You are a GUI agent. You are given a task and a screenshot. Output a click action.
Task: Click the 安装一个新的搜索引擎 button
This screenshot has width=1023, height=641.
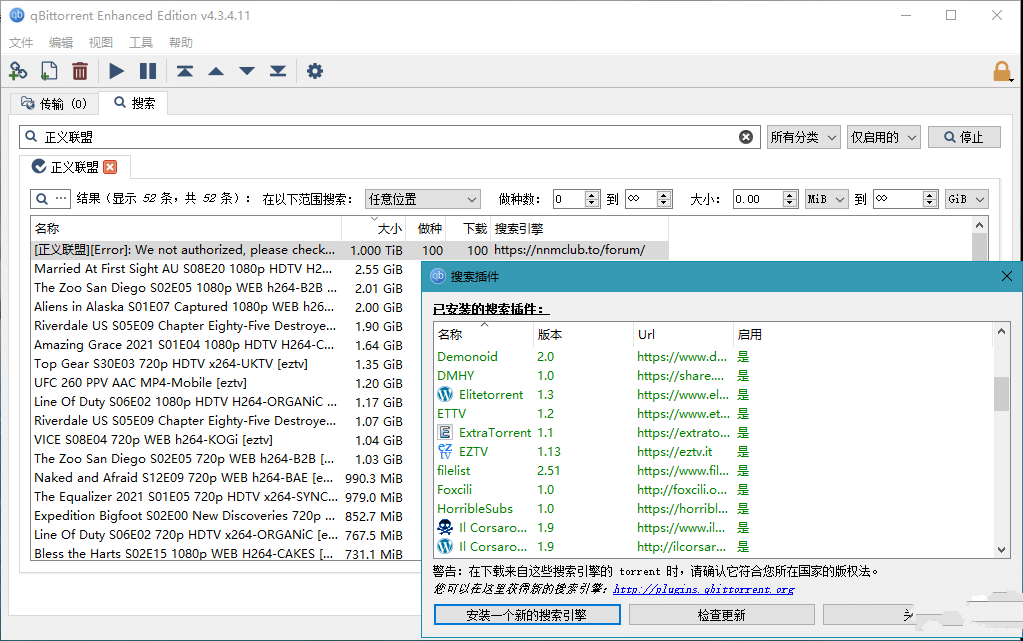(527, 615)
